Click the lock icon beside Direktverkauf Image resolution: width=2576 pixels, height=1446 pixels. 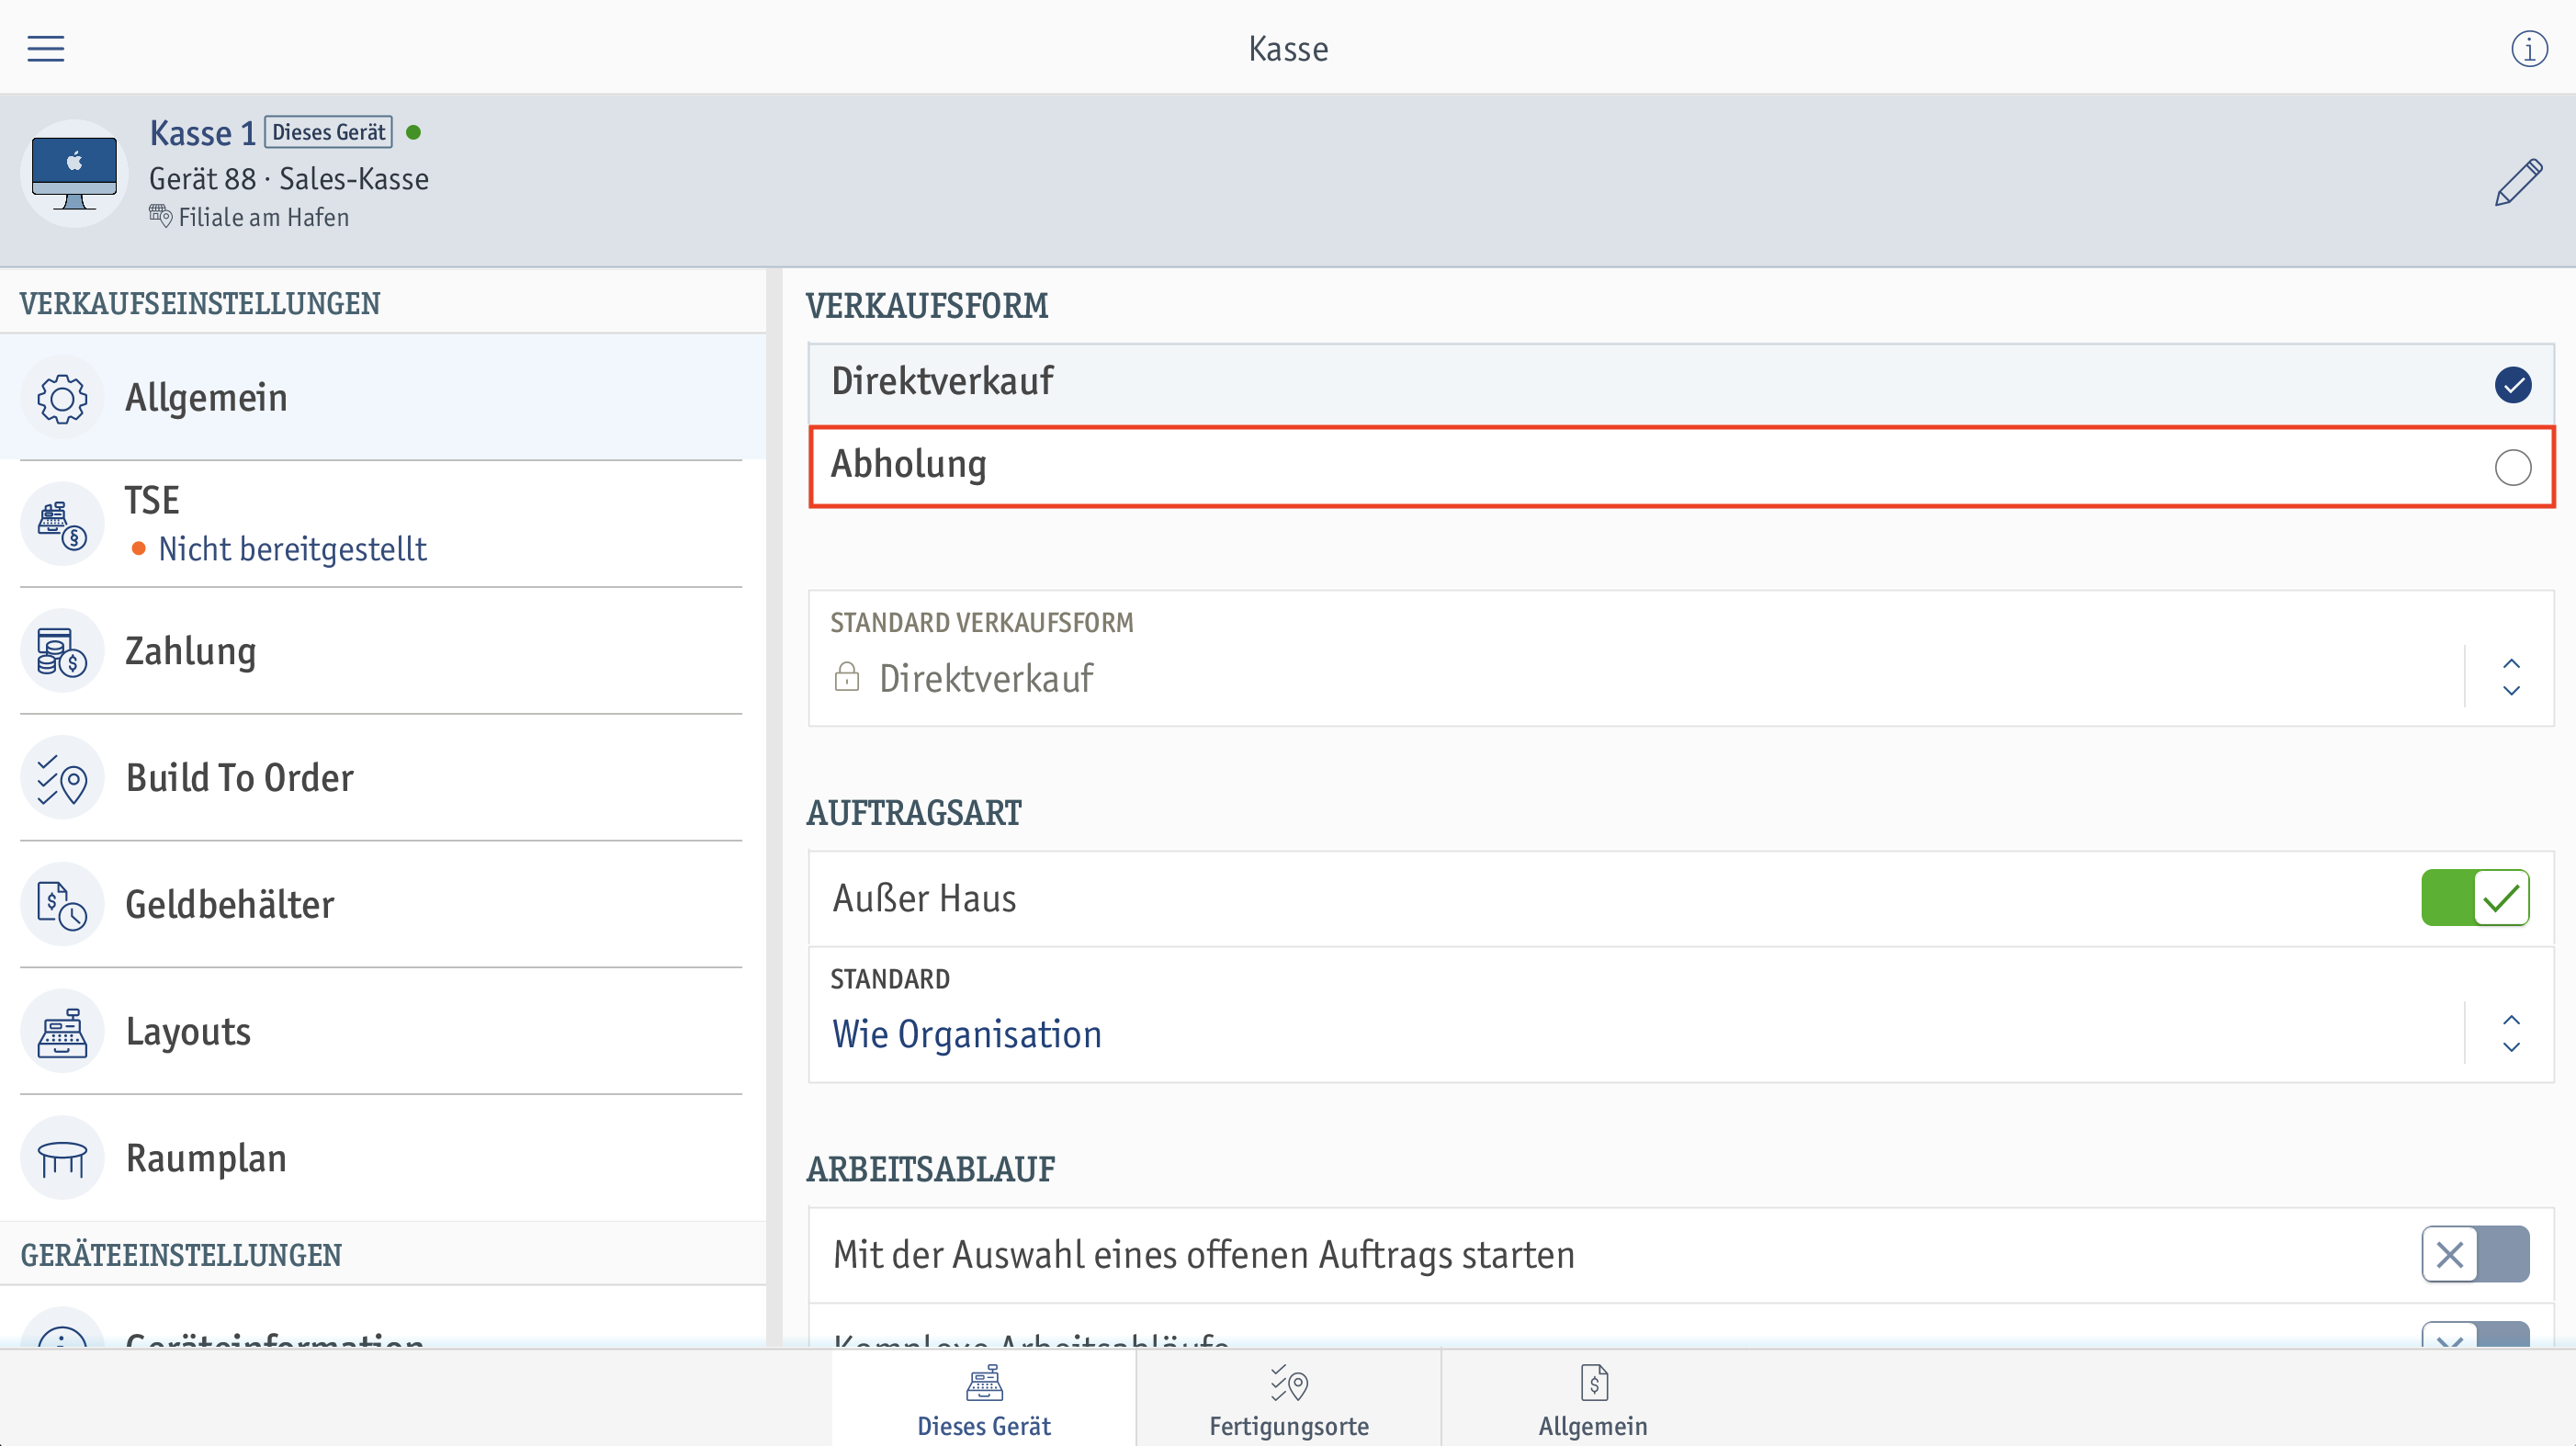(846, 677)
